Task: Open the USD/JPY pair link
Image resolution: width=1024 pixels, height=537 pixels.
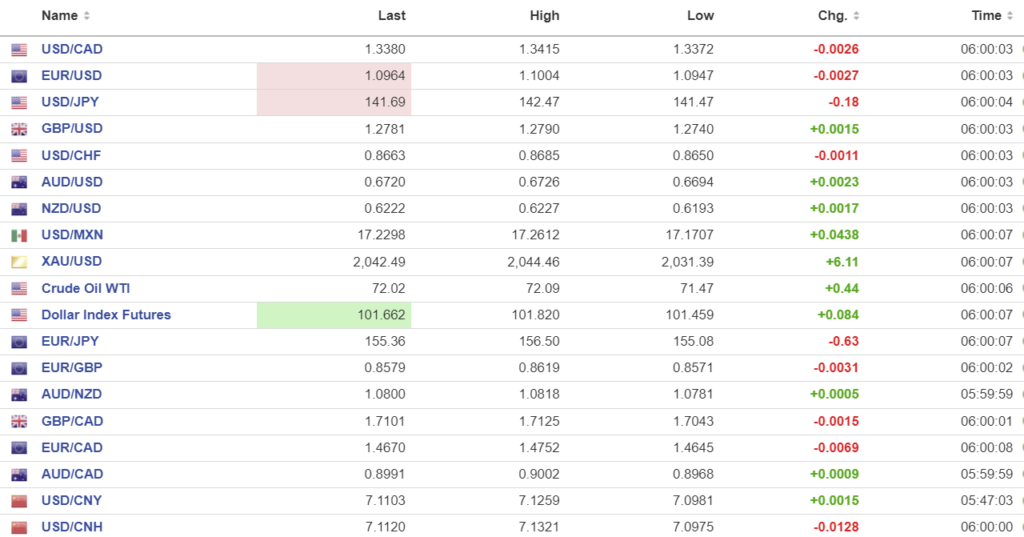Action: (70, 102)
